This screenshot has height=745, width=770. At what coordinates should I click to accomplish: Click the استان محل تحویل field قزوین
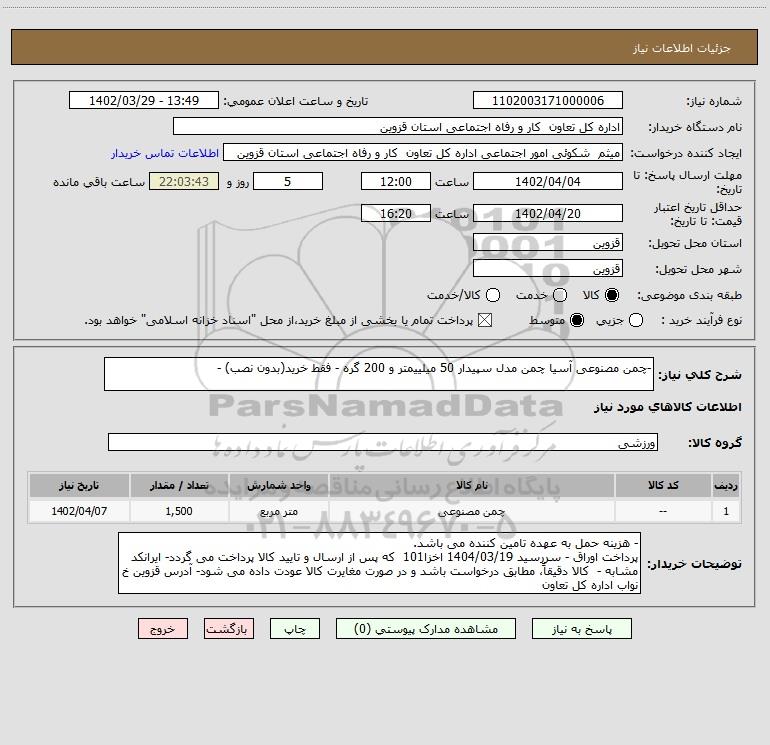(x=548, y=243)
